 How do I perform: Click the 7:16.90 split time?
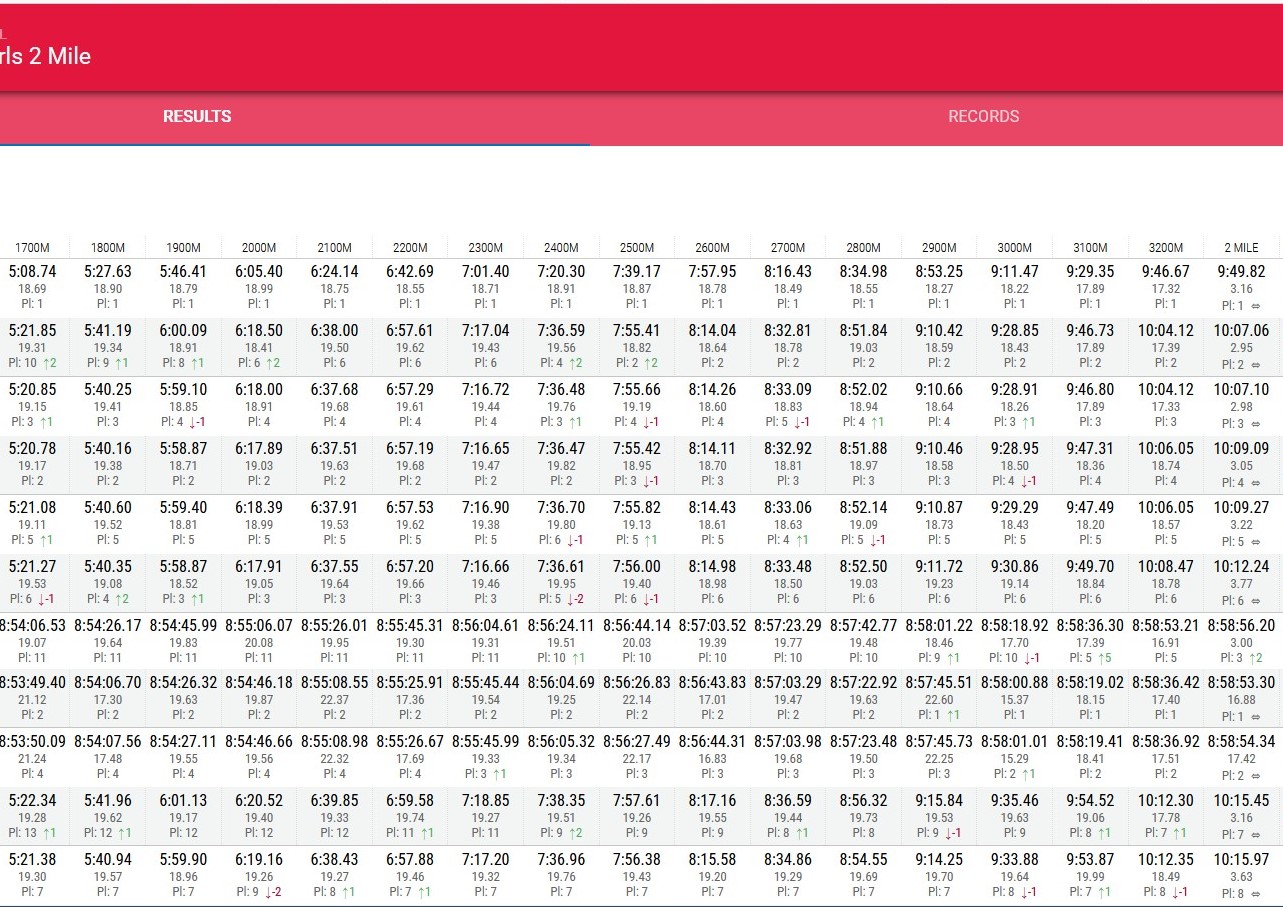coord(486,507)
